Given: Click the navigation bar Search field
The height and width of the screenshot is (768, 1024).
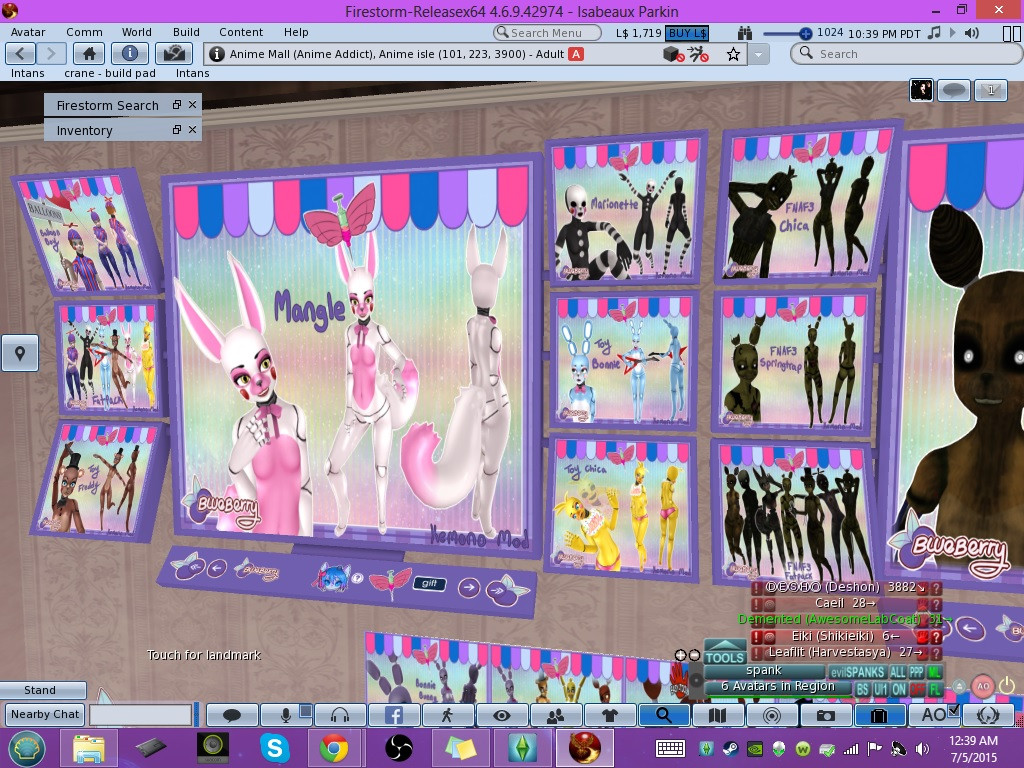Looking at the screenshot, I should [x=906, y=54].
